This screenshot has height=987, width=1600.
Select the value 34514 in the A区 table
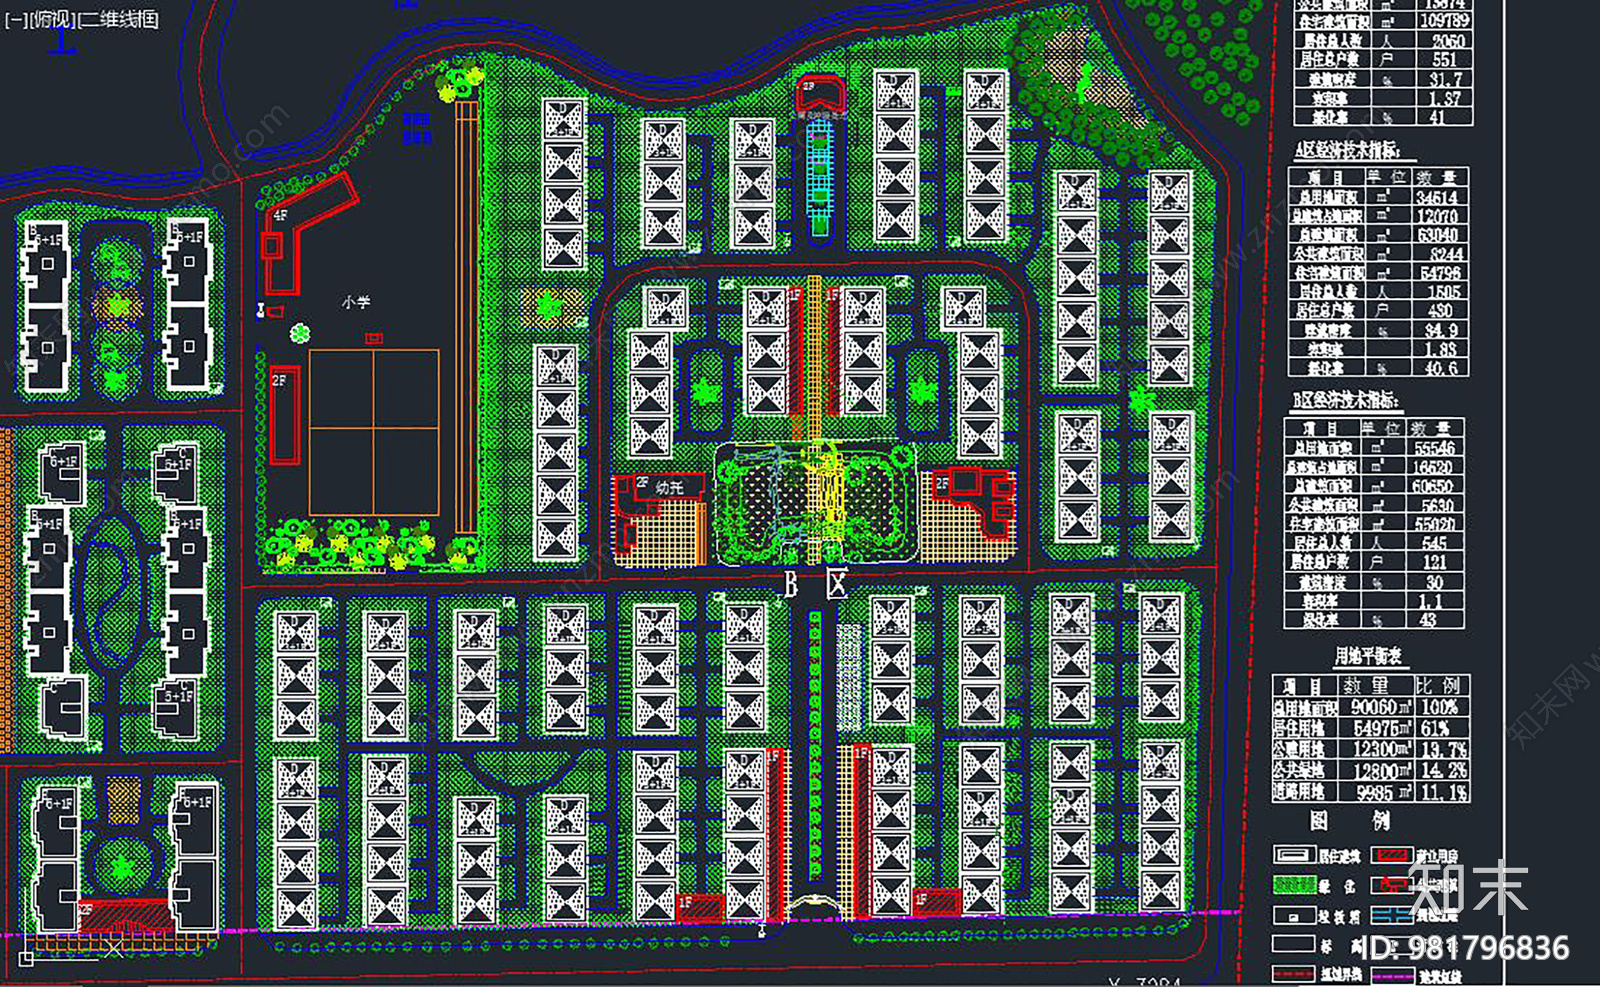coord(1436,197)
